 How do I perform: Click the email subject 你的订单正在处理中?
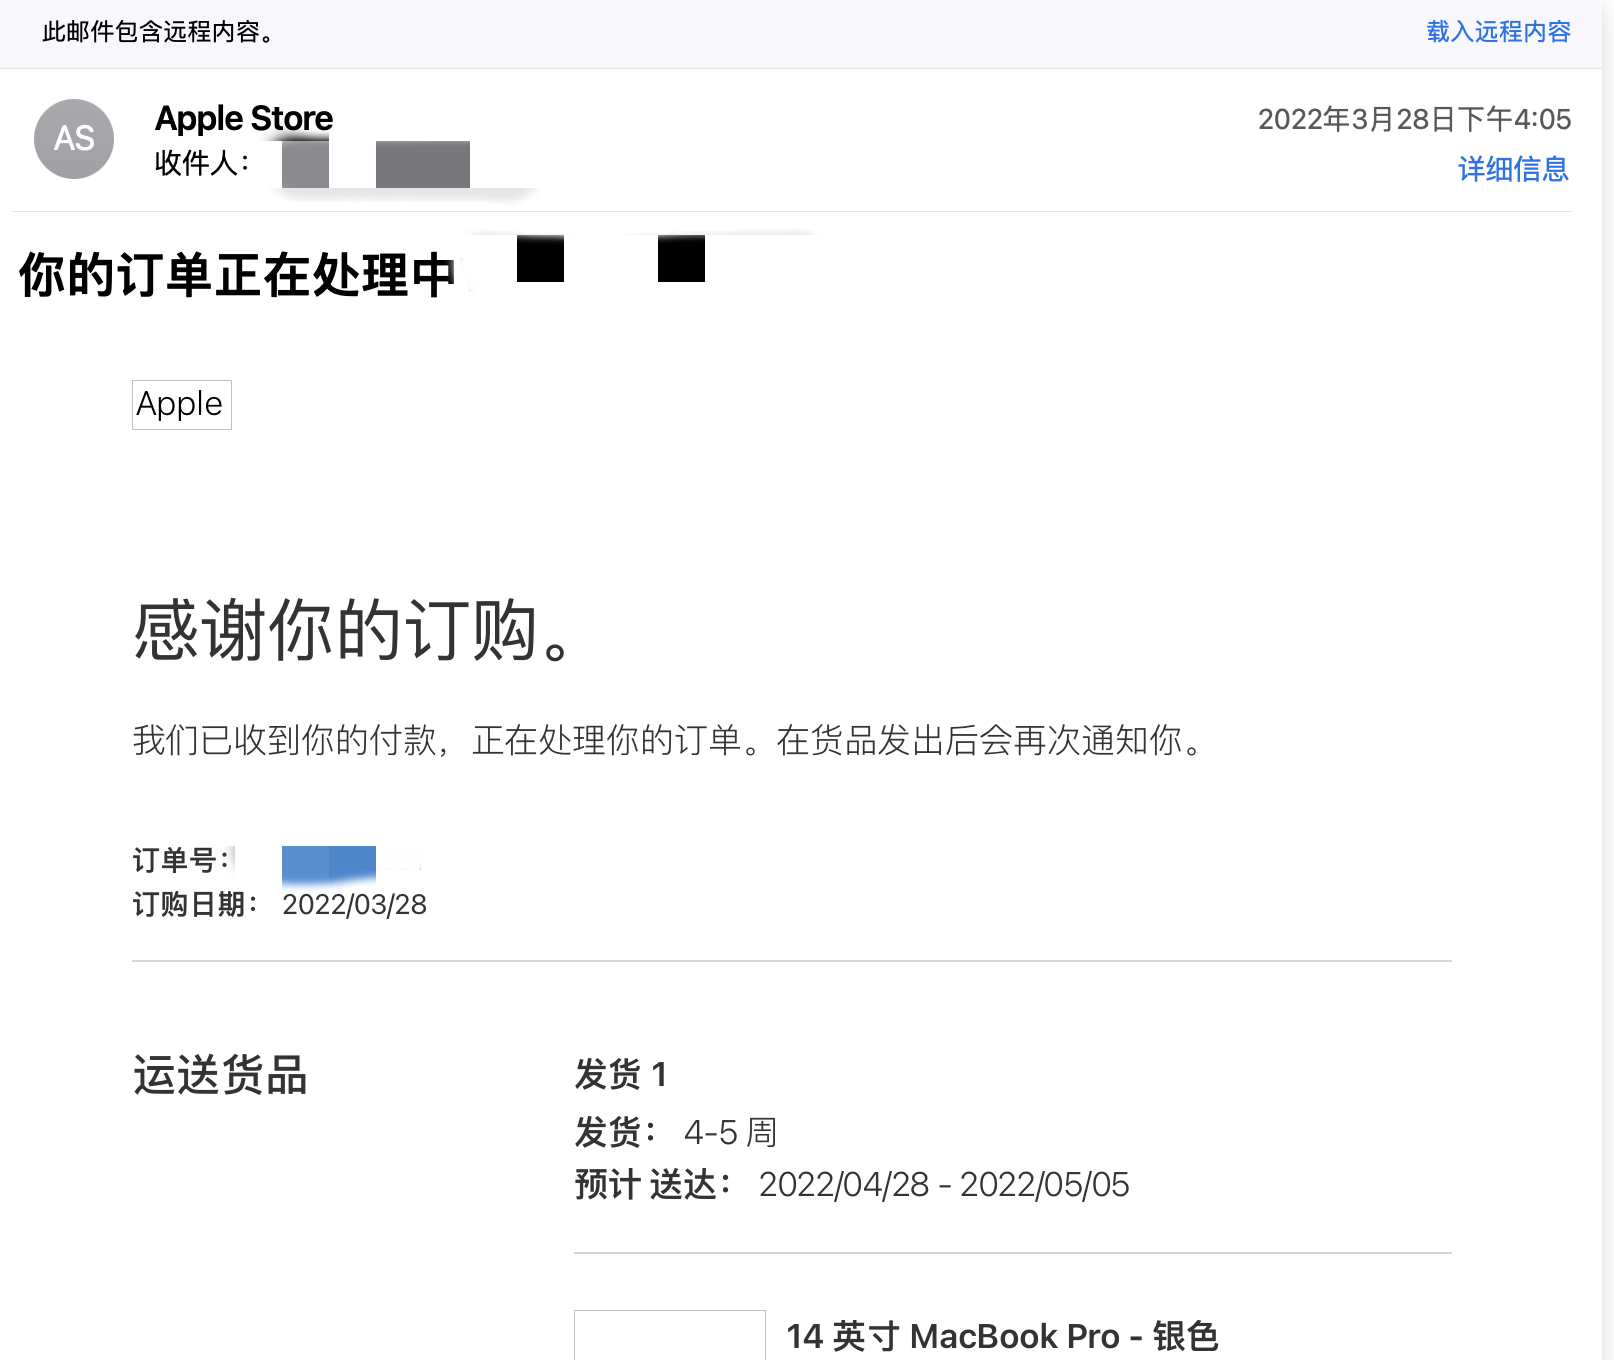(x=237, y=275)
